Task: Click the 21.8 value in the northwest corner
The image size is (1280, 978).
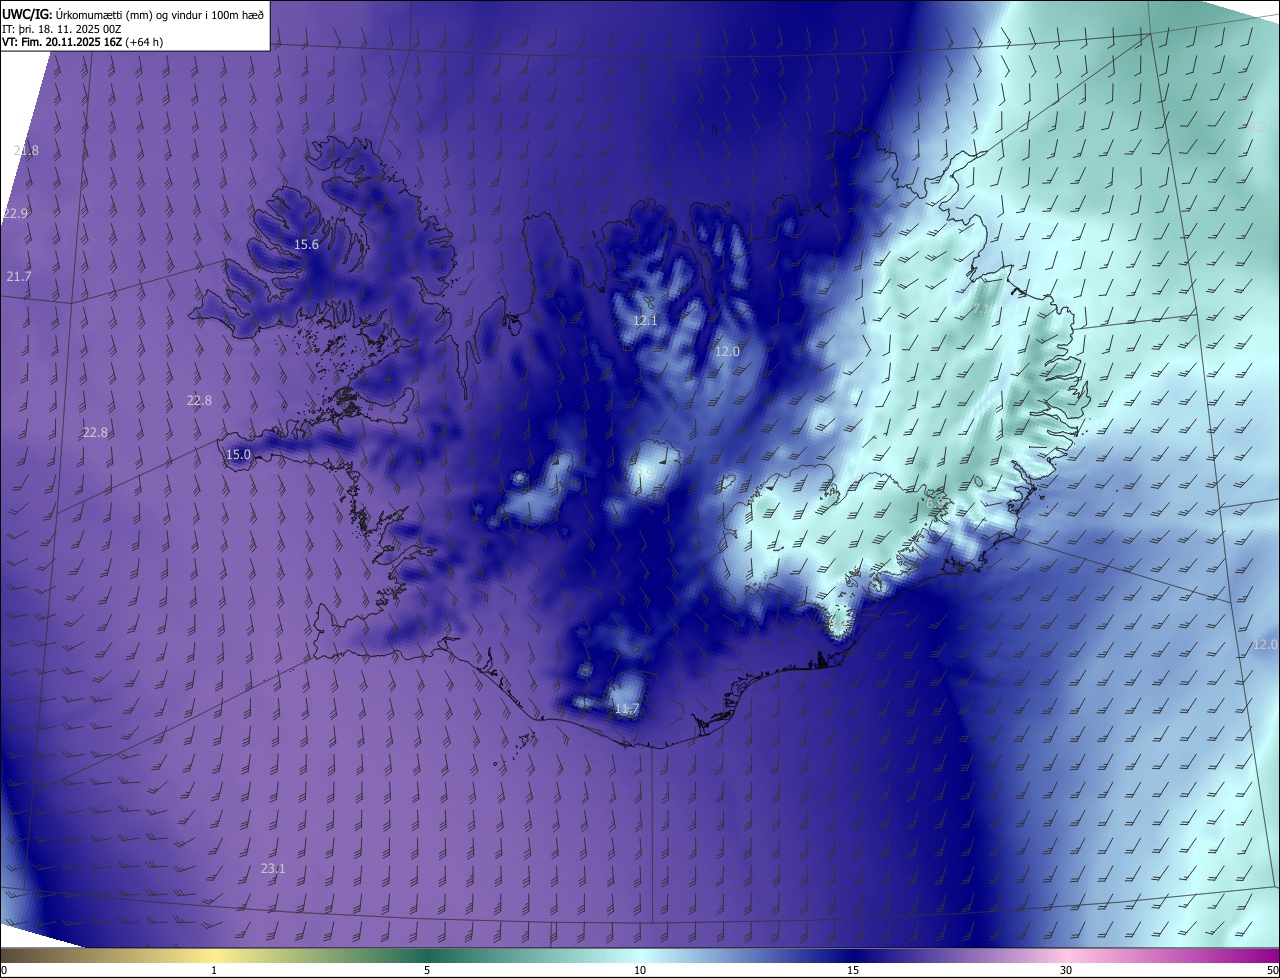Action: (26, 151)
